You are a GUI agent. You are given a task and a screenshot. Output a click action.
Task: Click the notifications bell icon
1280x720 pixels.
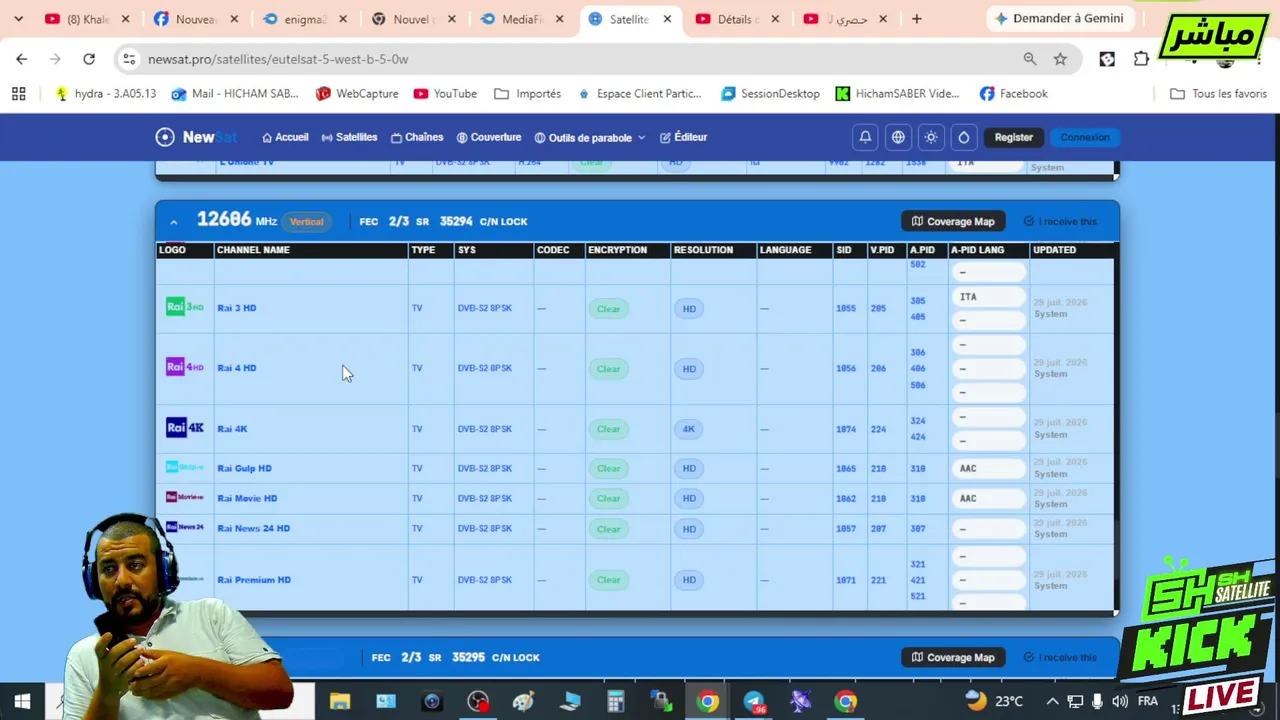(865, 137)
